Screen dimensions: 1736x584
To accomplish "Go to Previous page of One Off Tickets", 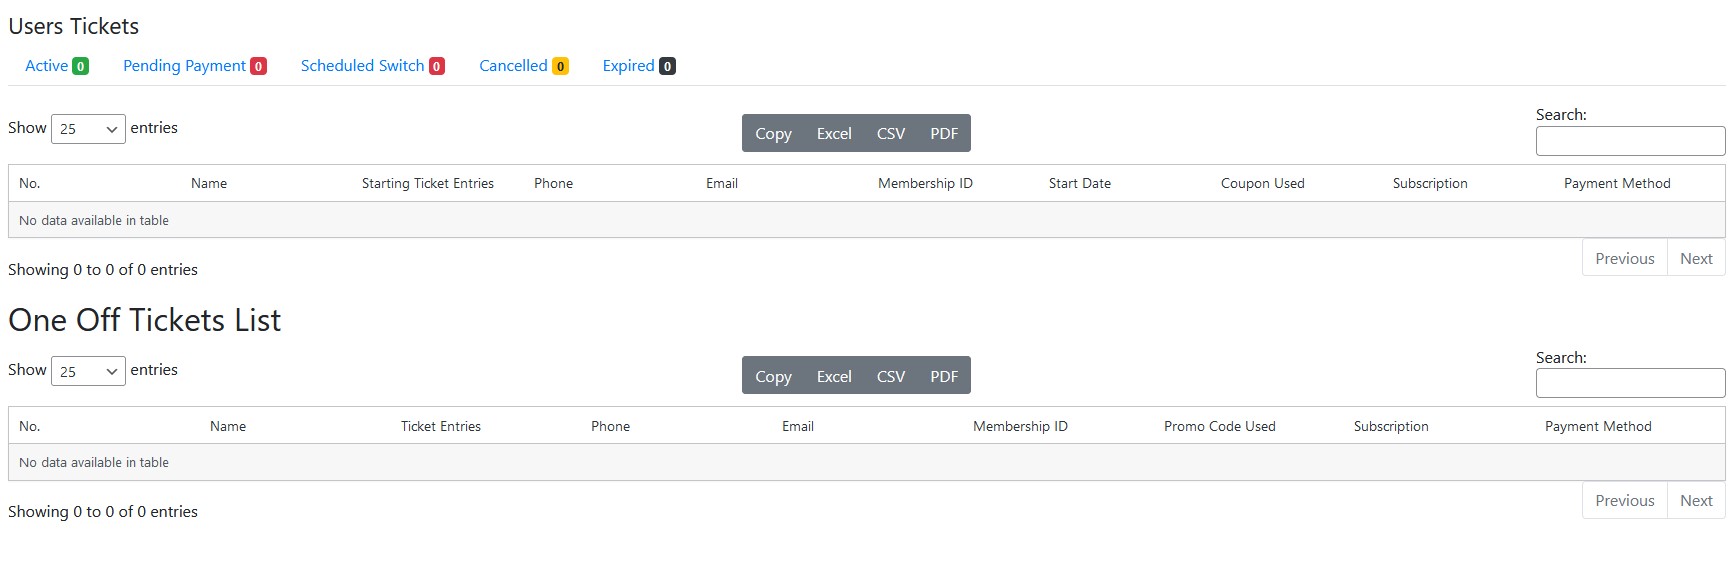I will pyautogui.click(x=1624, y=501).
